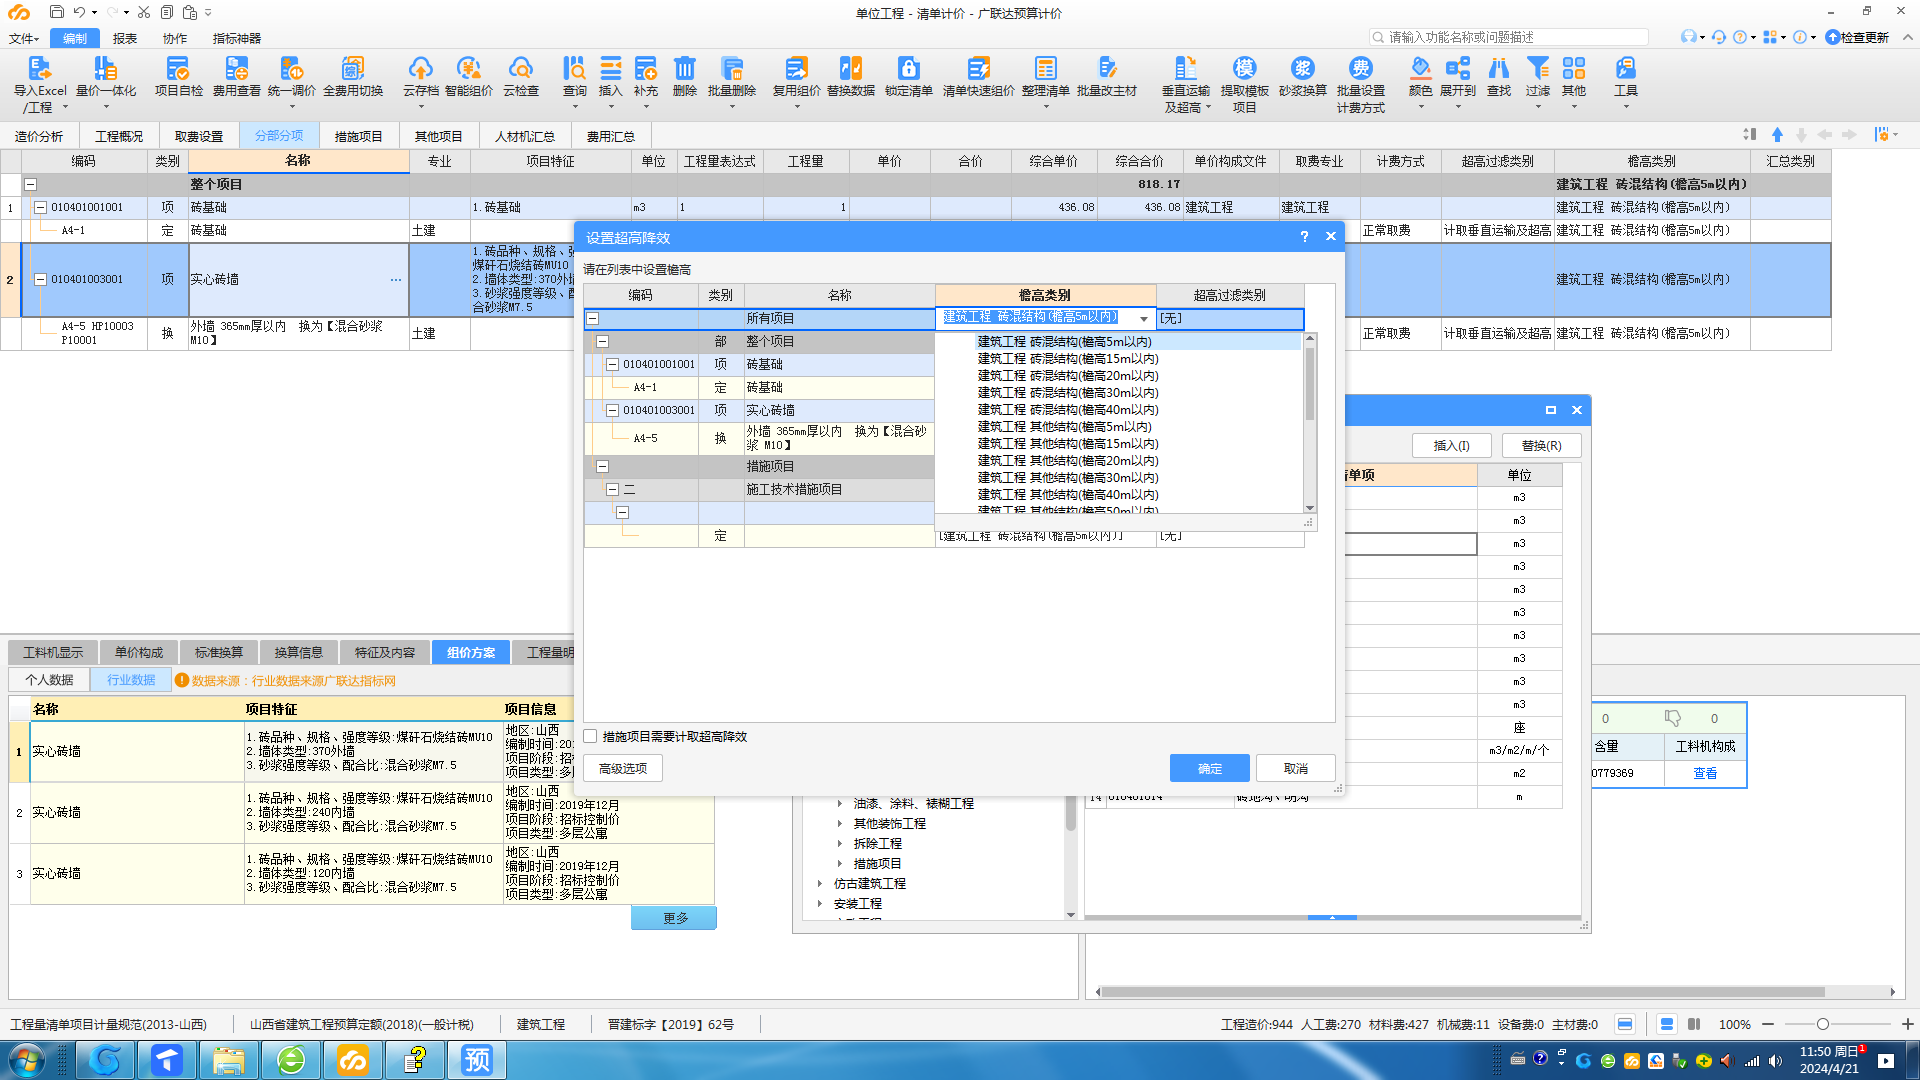This screenshot has height=1080, width=1920.
Task: Run 项目自检 check
Action: [x=178, y=76]
